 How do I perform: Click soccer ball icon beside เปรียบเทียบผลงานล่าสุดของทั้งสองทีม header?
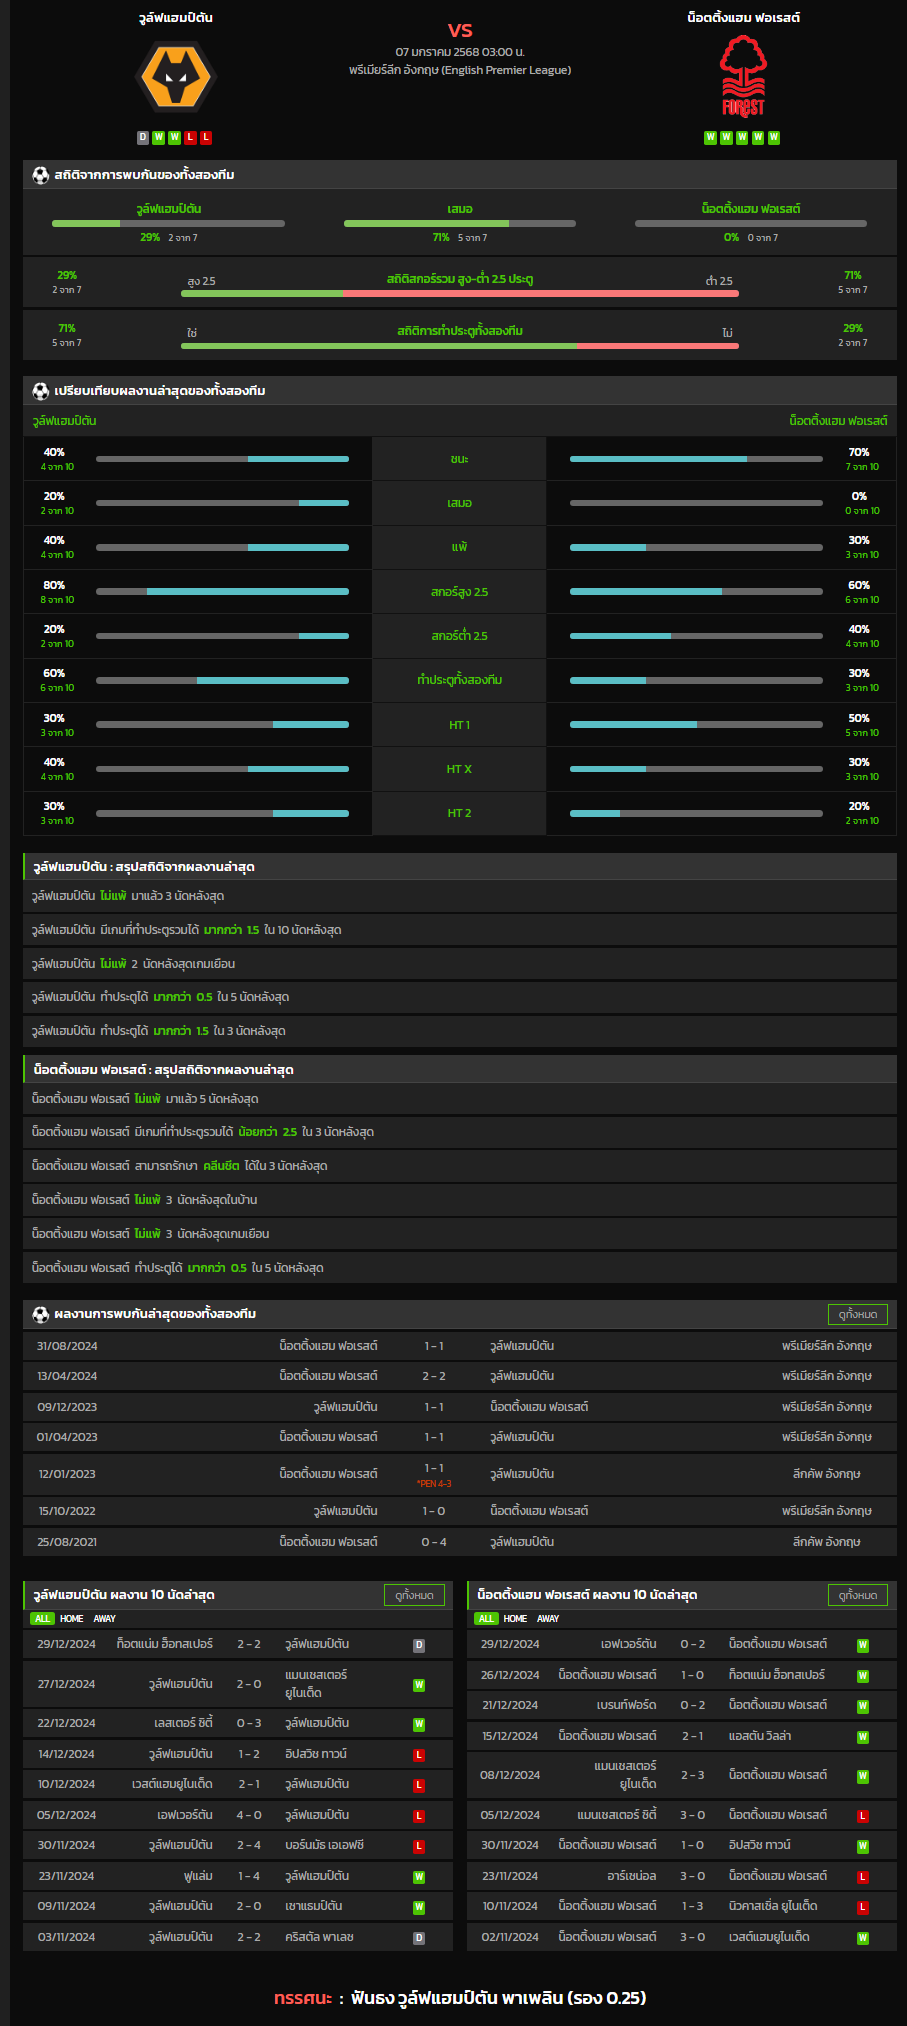tap(40, 391)
